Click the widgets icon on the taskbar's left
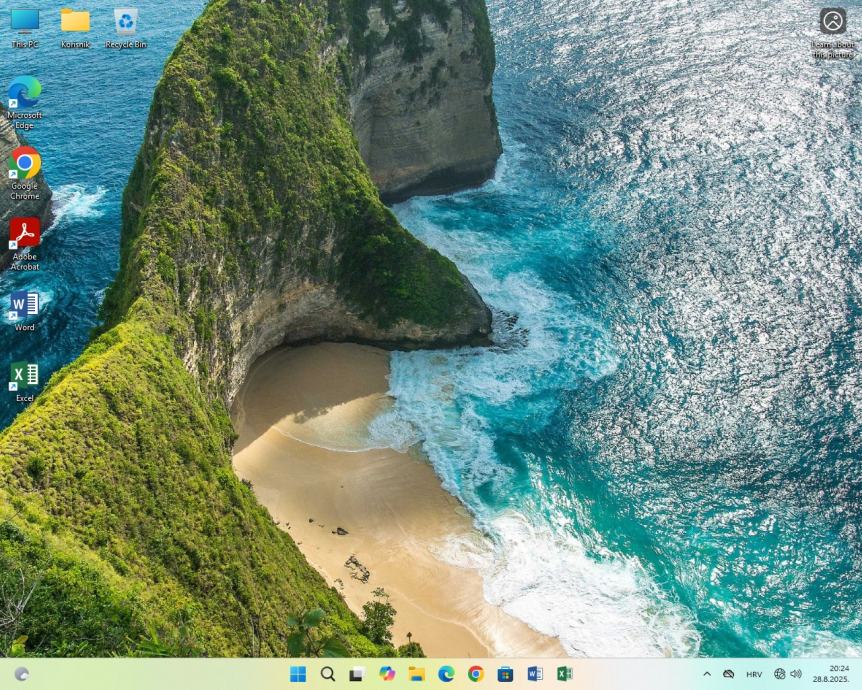Viewport: 862px width, 690px height. tap(21, 674)
